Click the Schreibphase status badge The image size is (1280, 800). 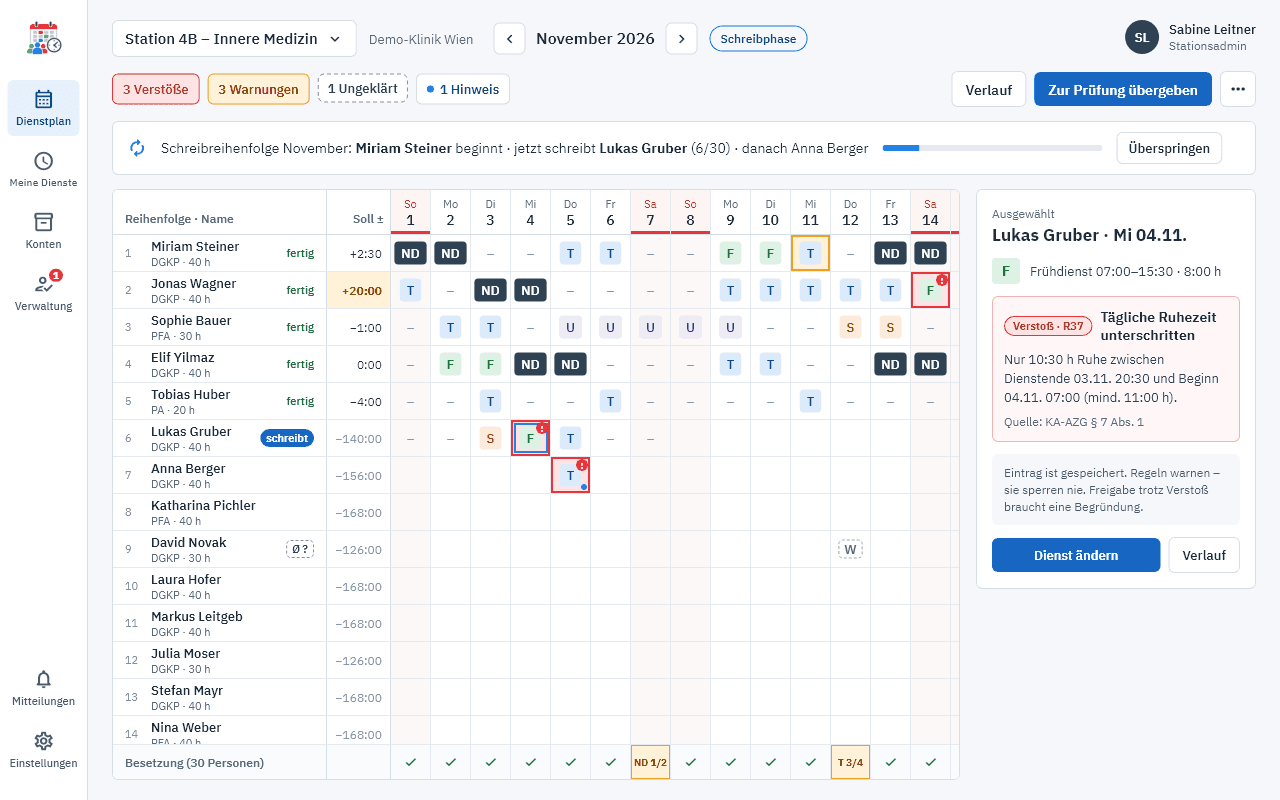pyautogui.click(x=758, y=39)
